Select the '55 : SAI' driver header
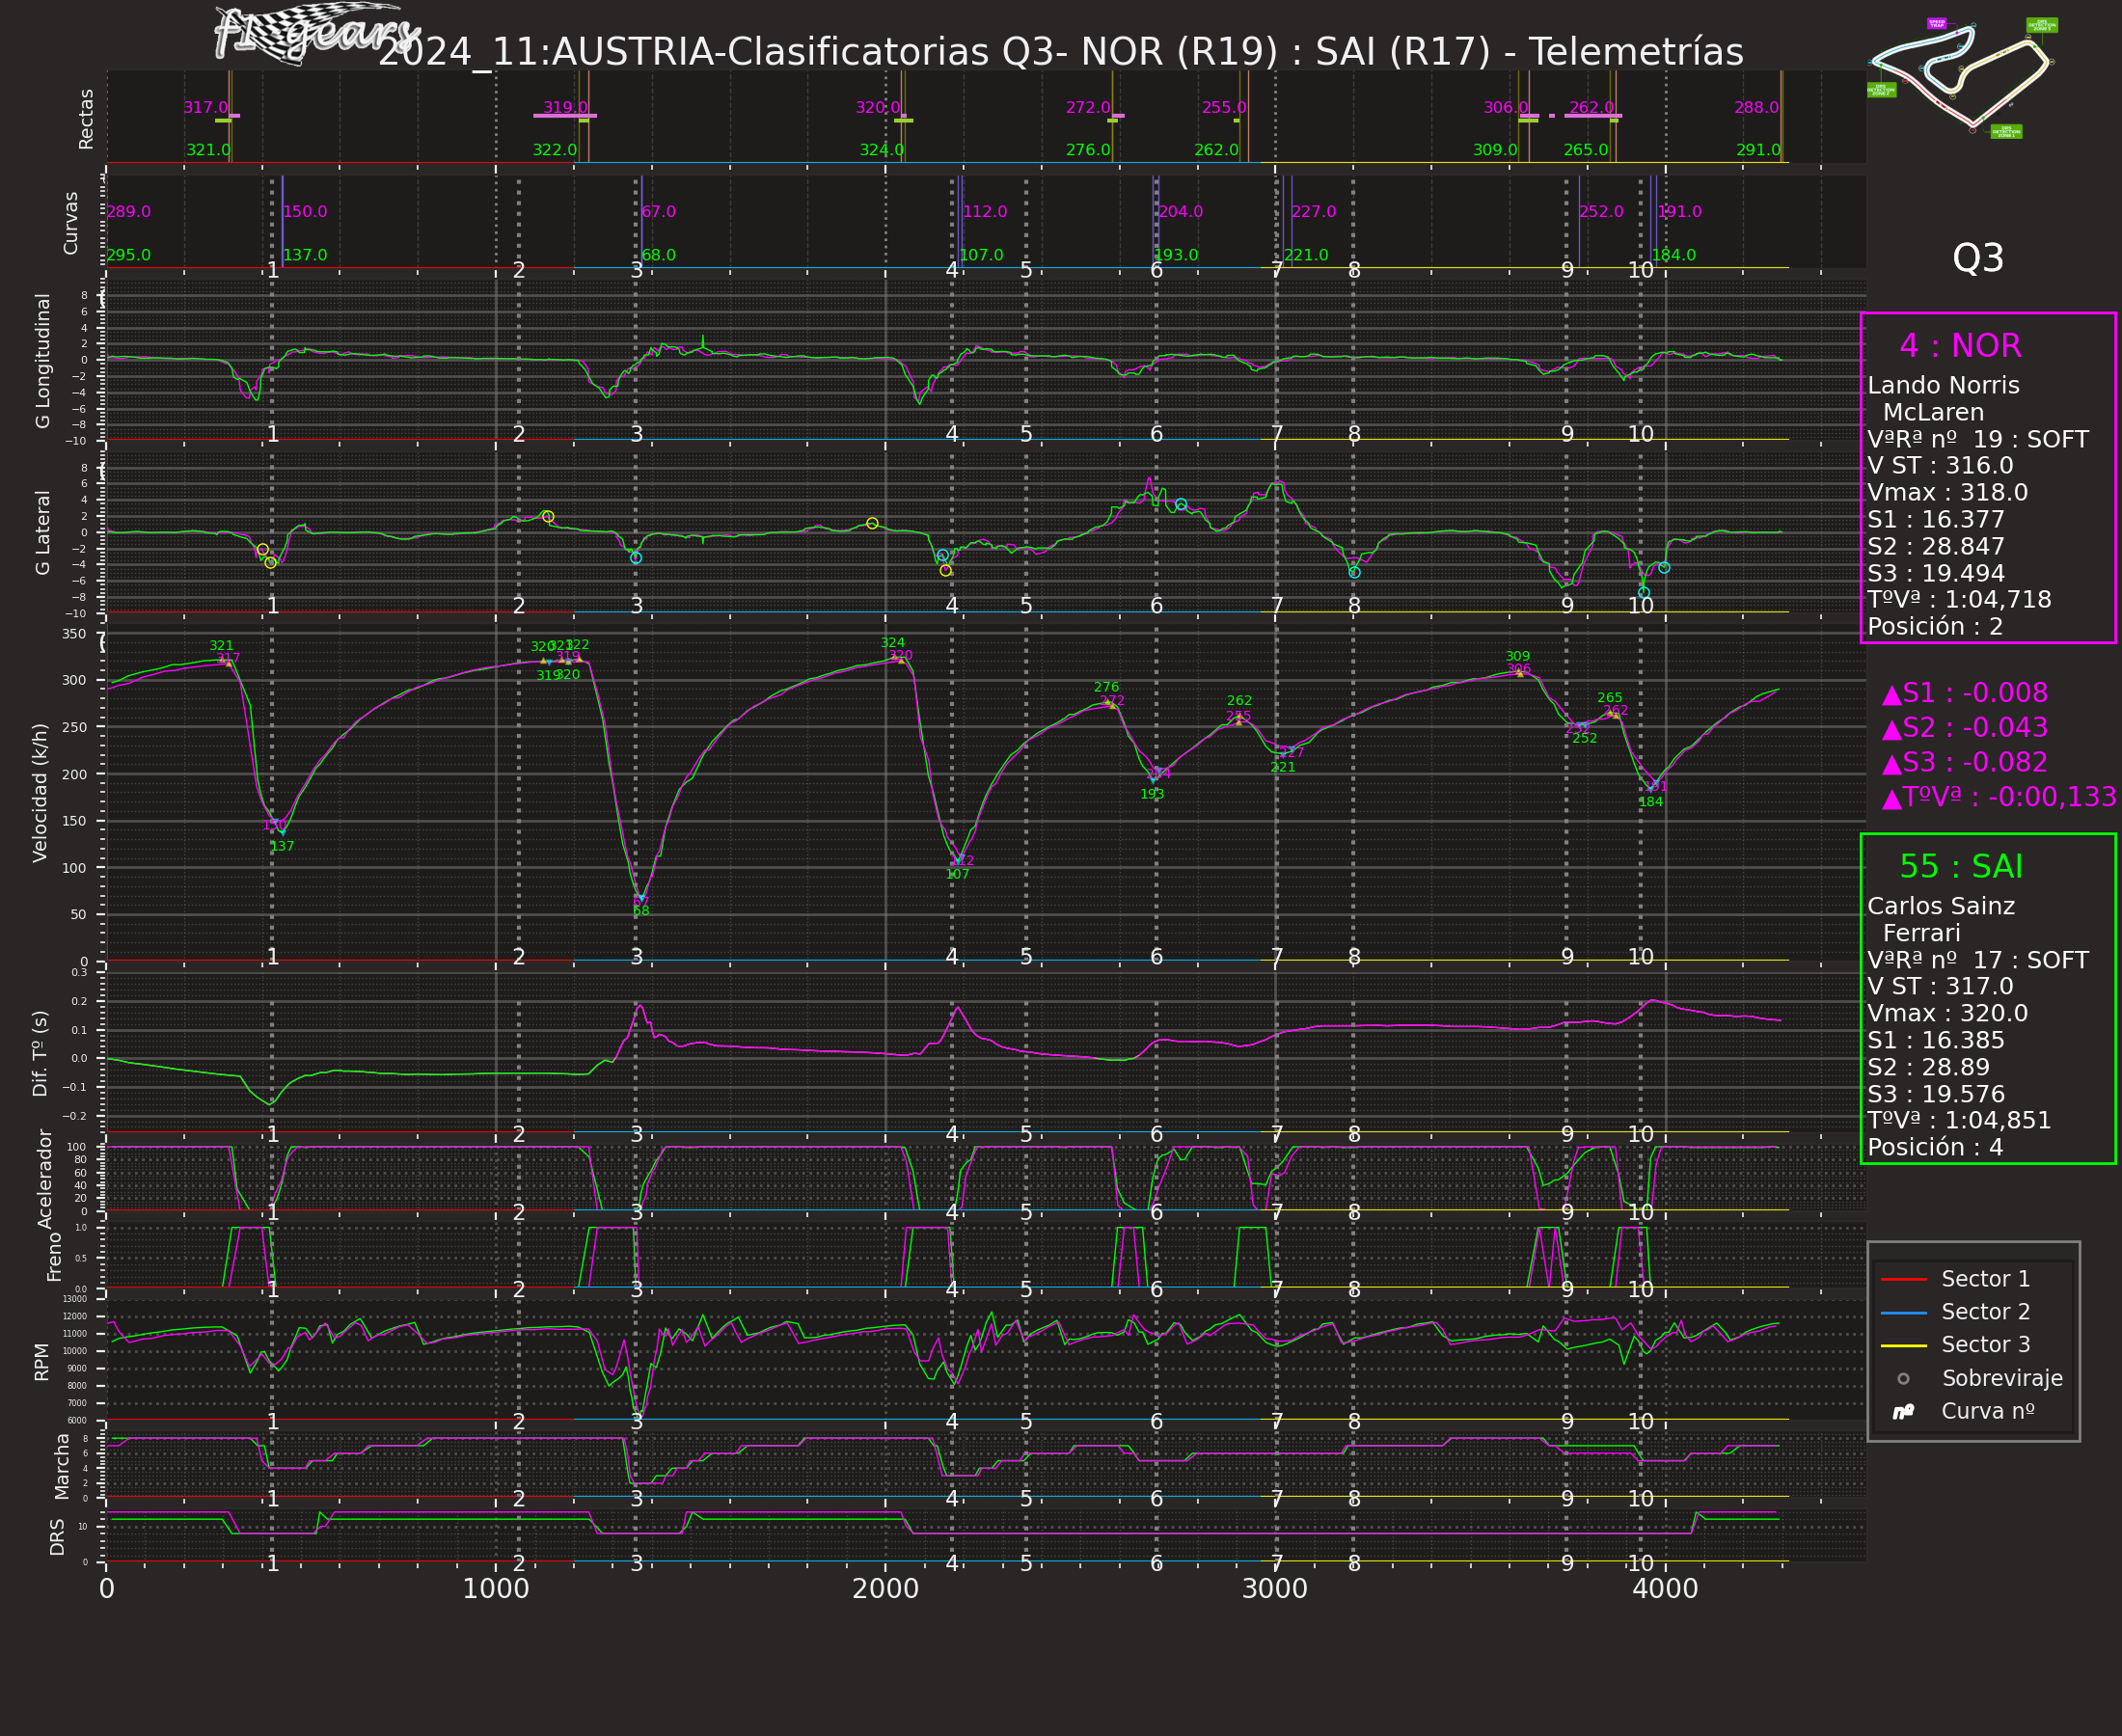 [1960, 867]
